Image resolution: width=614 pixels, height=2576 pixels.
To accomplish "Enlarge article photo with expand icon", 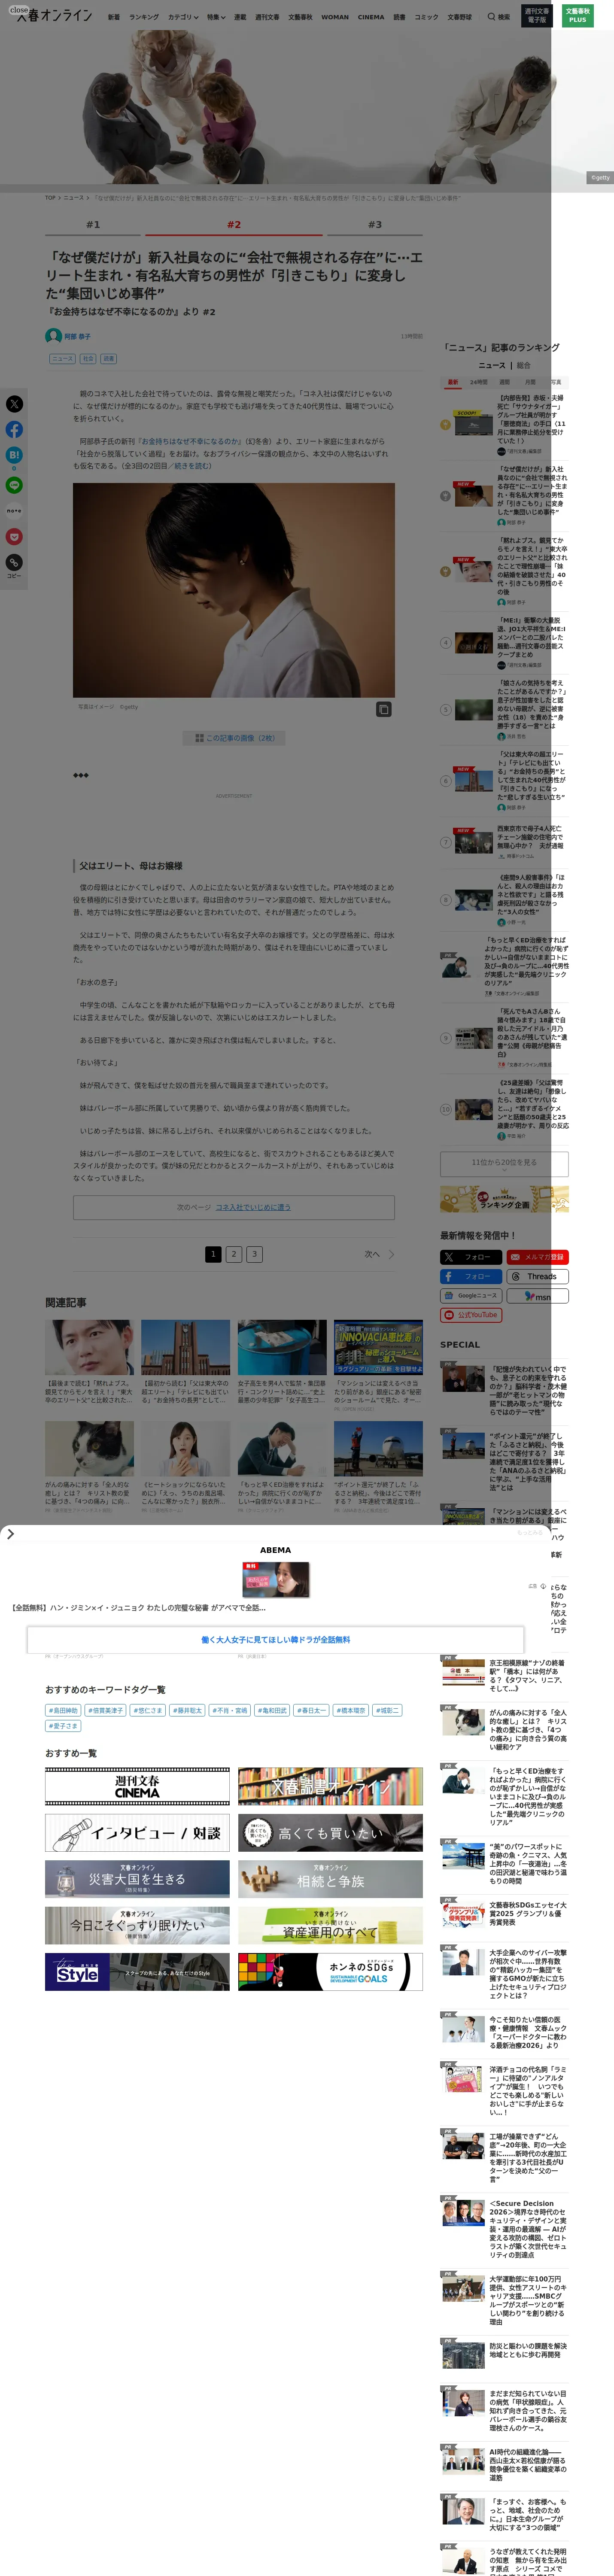I will tap(383, 709).
